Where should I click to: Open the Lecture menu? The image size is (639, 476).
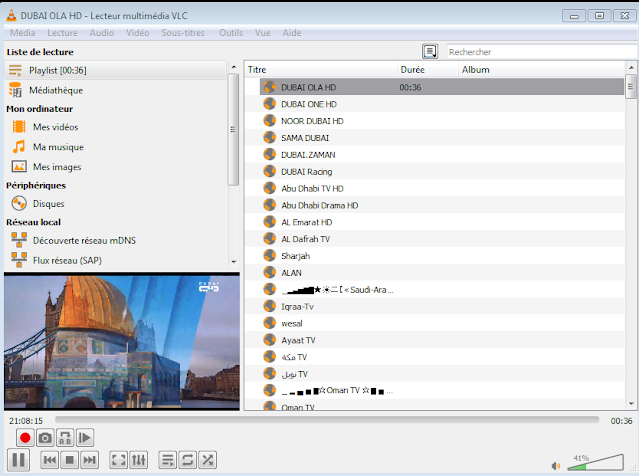point(62,33)
